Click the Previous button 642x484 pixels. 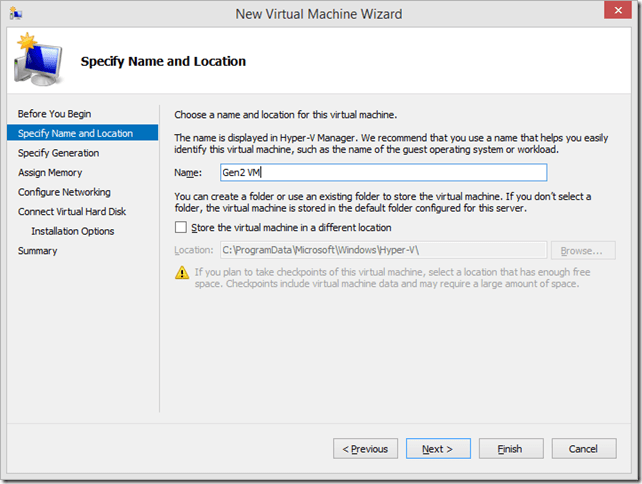365,449
